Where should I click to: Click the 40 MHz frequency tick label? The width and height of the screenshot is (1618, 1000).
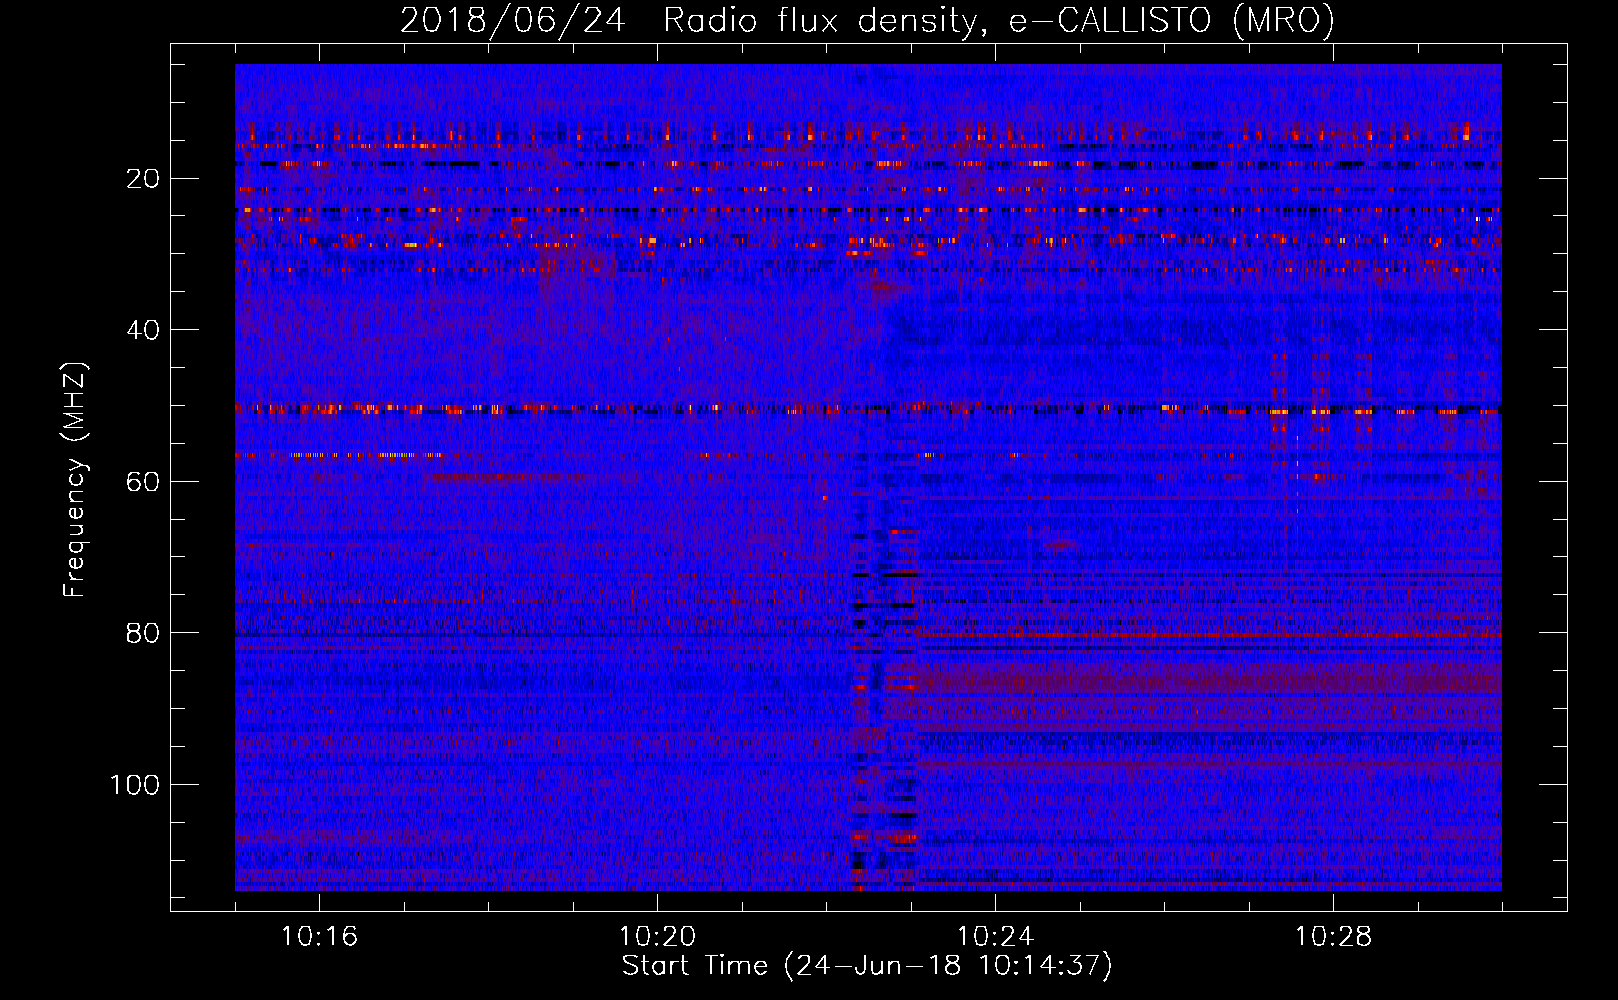click(x=144, y=330)
